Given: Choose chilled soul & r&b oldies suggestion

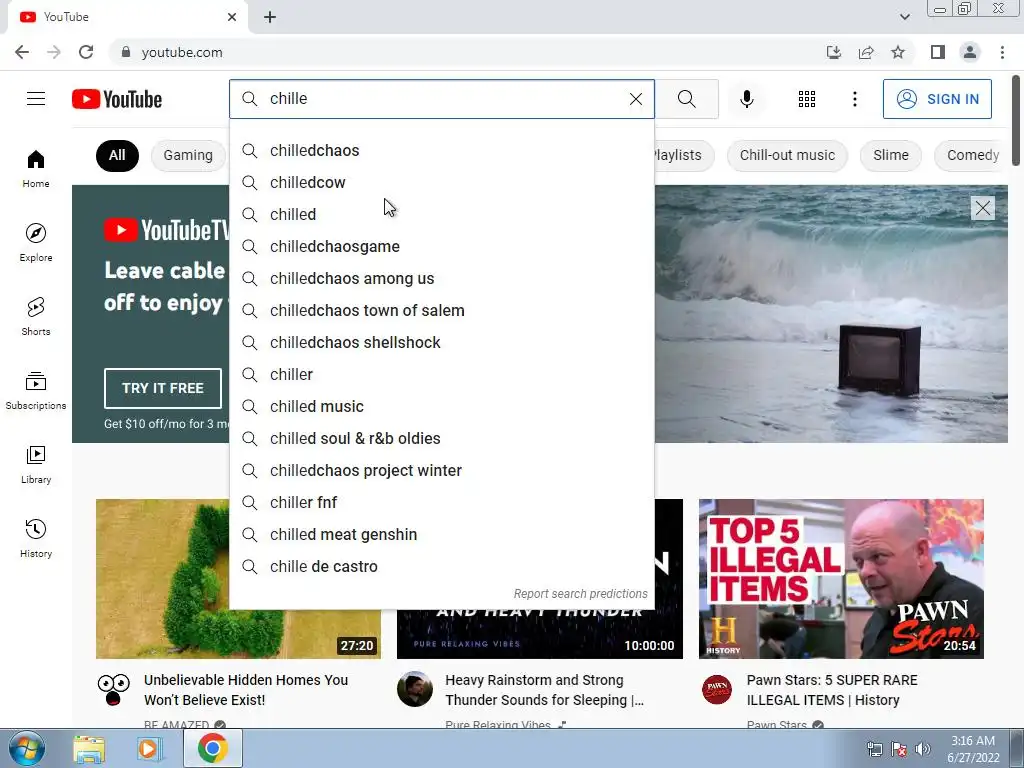Looking at the screenshot, I should (441, 438).
